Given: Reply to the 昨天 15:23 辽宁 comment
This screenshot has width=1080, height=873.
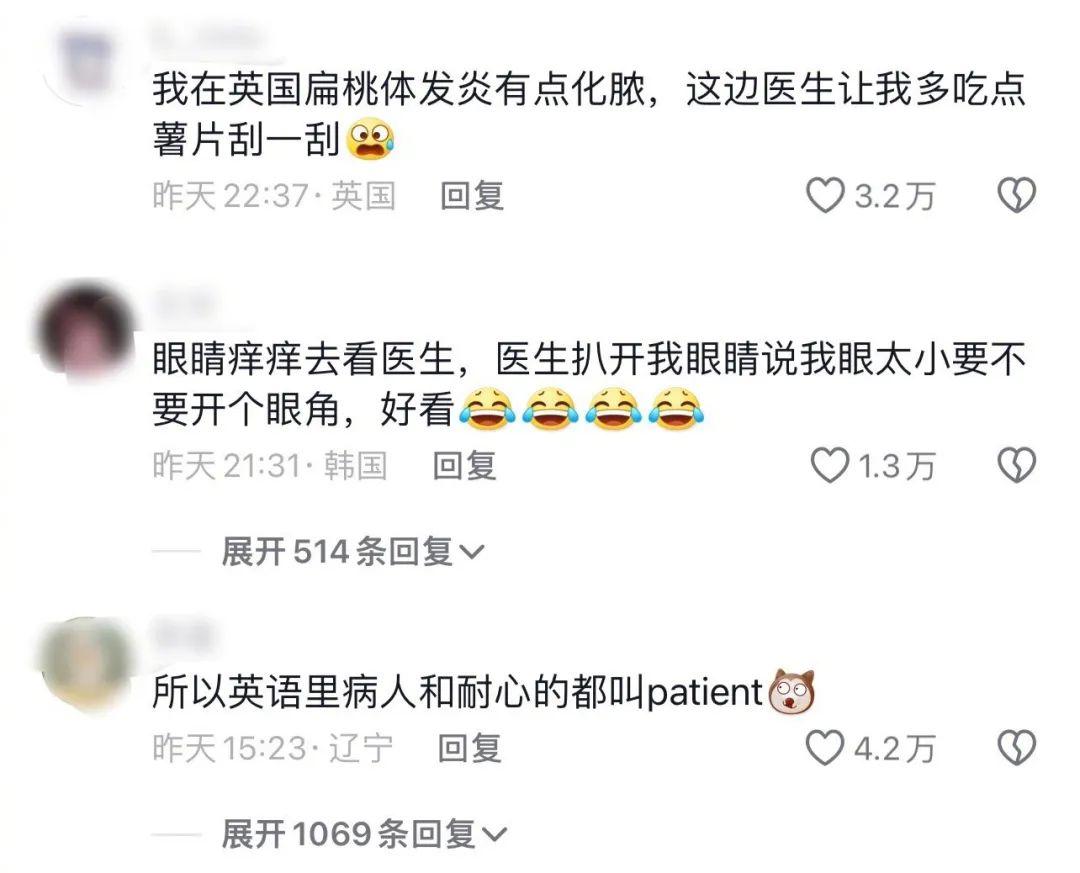Looking at the screenshot, I should click(470, 748).
